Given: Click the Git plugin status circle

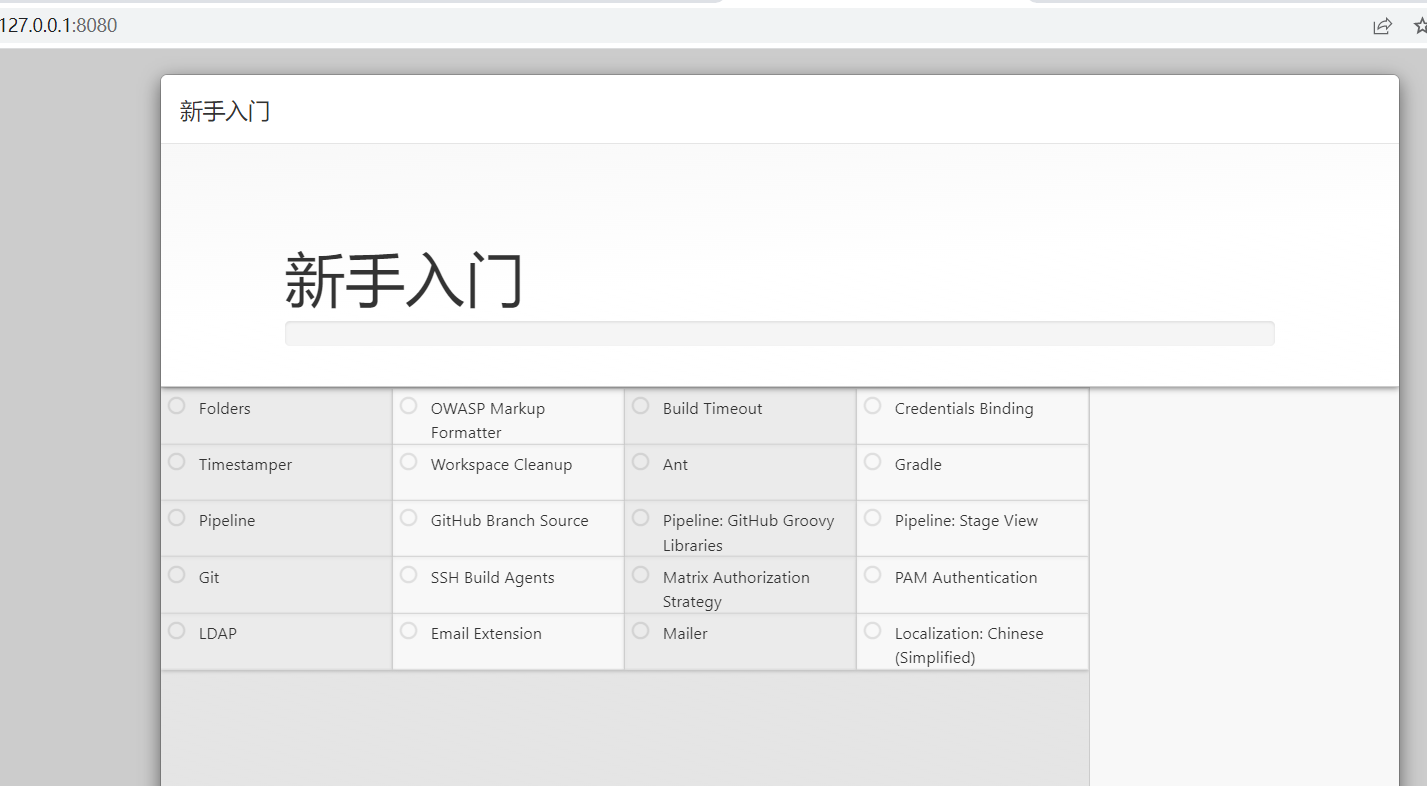Looking at the screenshot, I should tap(177, 575).
